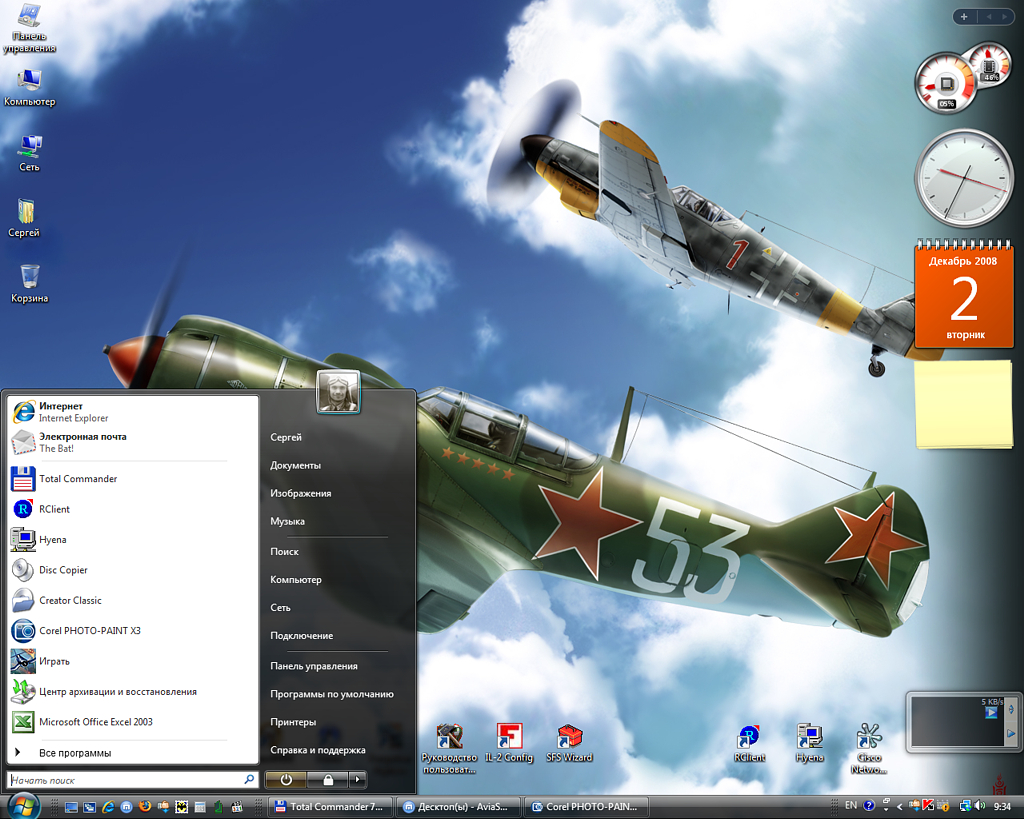Click Show Desktop quick launch icon

pyautogui.click(x=71, y=807)
